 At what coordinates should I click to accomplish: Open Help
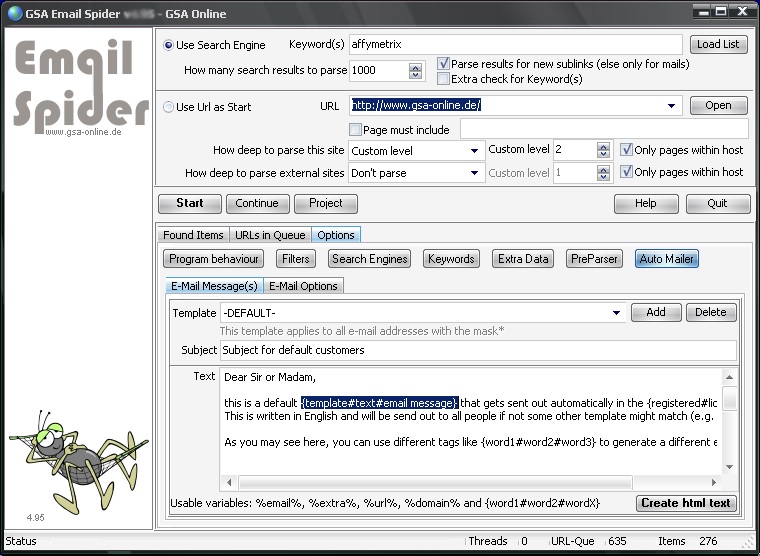[646, 204]
